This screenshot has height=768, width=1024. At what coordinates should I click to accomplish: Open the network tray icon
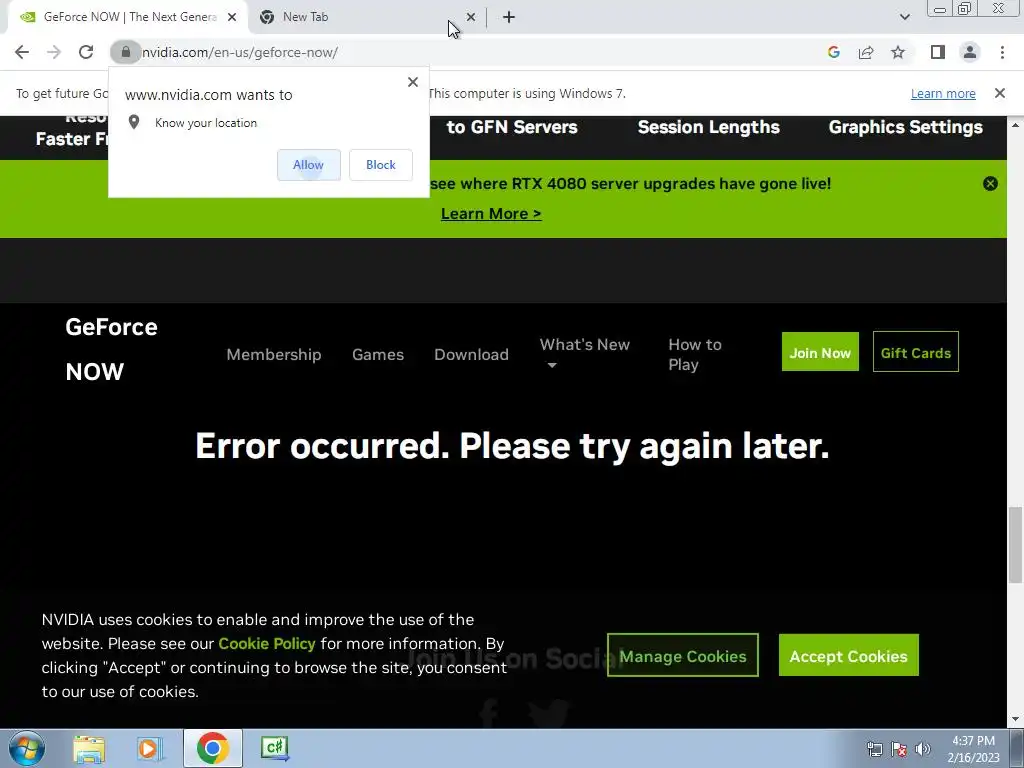[x=874, y=749]
